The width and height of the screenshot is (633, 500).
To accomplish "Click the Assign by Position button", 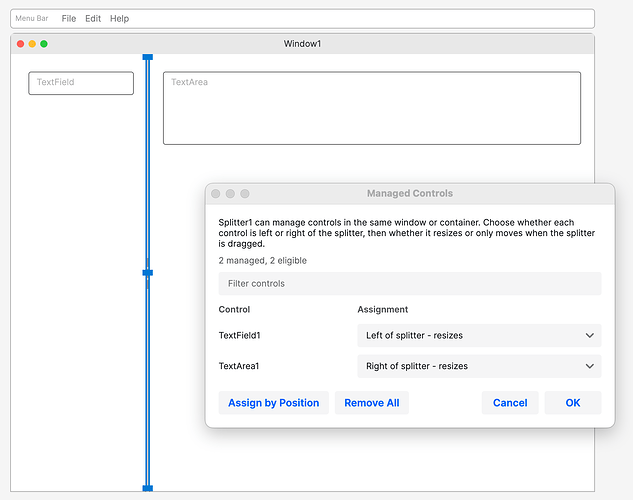I will pos(274,403).
